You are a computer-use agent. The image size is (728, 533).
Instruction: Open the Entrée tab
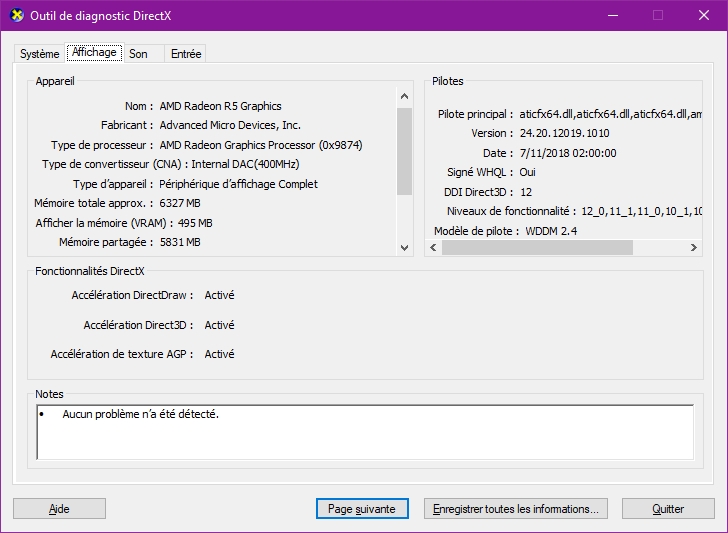coord(186,54)
